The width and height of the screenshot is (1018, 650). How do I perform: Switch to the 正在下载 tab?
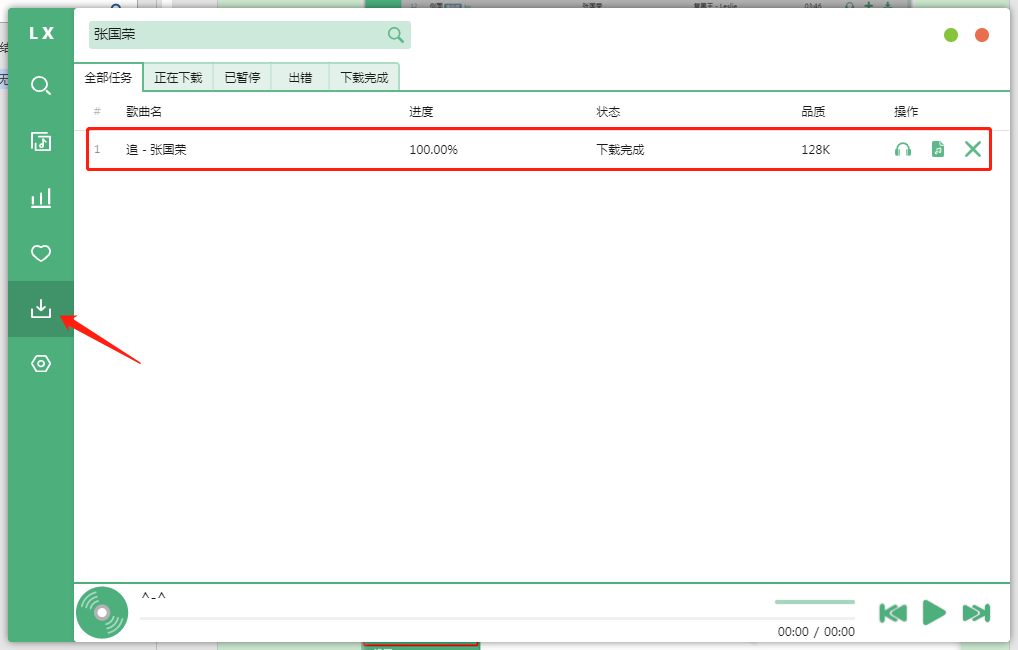(178, 76)
